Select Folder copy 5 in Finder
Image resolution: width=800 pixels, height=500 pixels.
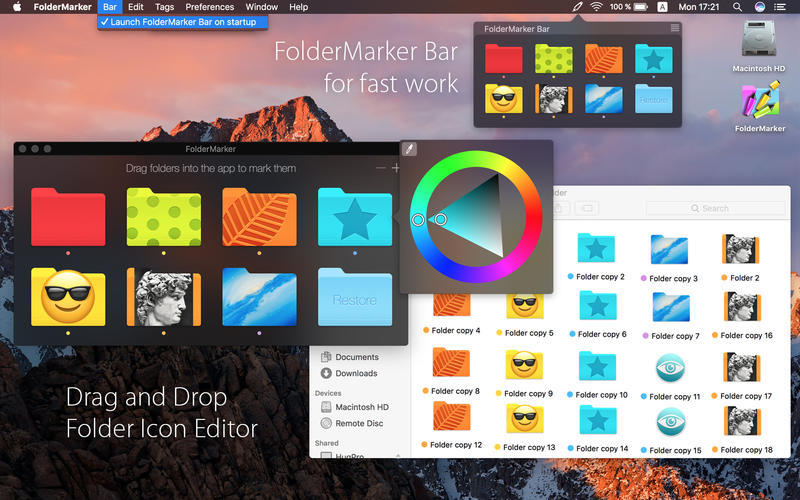click(524, 306)
